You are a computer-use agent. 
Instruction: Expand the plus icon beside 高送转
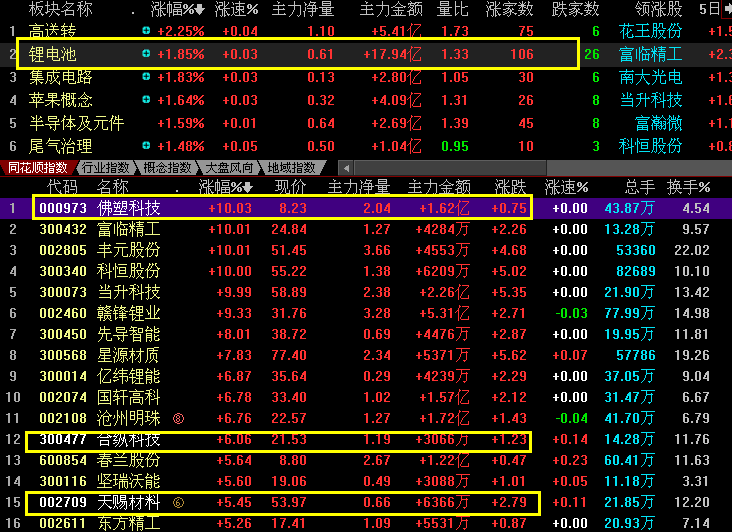pyautogui.click(x=146, y=31)
